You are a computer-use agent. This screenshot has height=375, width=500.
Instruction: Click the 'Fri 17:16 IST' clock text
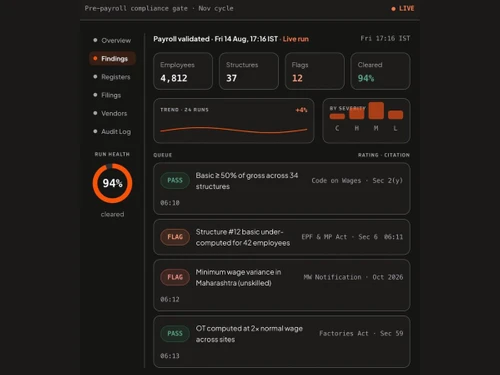pyautogui.click(x=385, y=39)
